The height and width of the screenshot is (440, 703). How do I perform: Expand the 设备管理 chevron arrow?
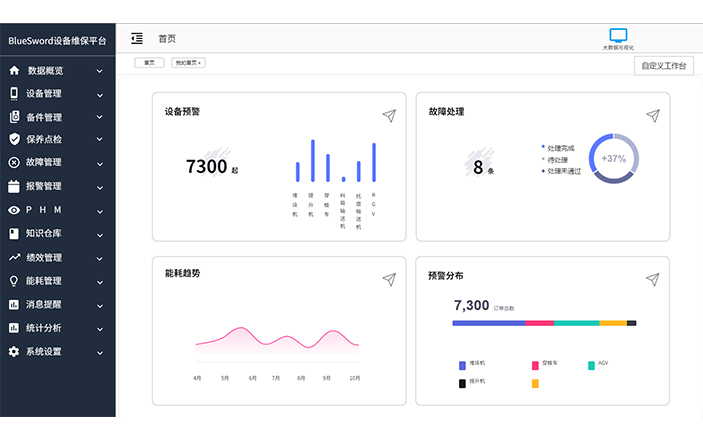click(x=99, y=95)
